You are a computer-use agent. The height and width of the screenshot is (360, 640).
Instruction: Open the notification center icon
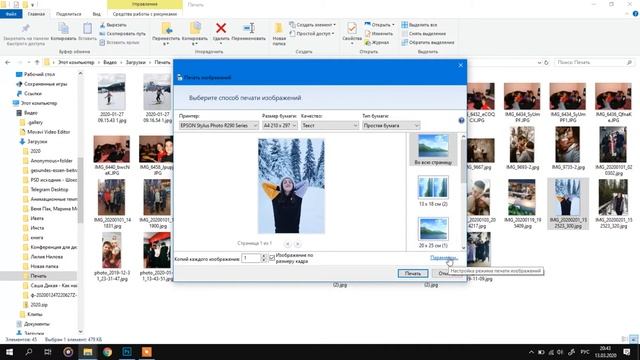click(x=627, y=352)
